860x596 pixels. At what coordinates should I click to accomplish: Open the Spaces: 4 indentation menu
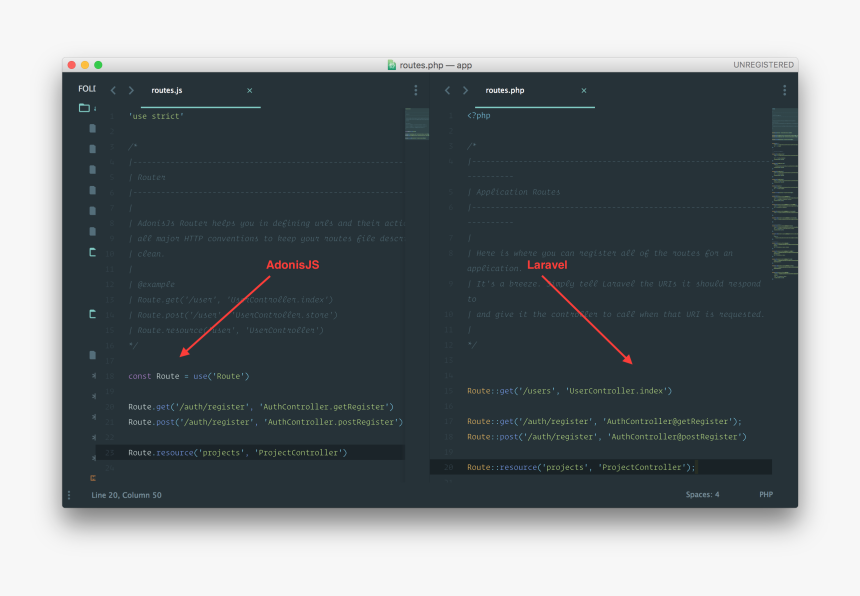click(x=702, y=494)
